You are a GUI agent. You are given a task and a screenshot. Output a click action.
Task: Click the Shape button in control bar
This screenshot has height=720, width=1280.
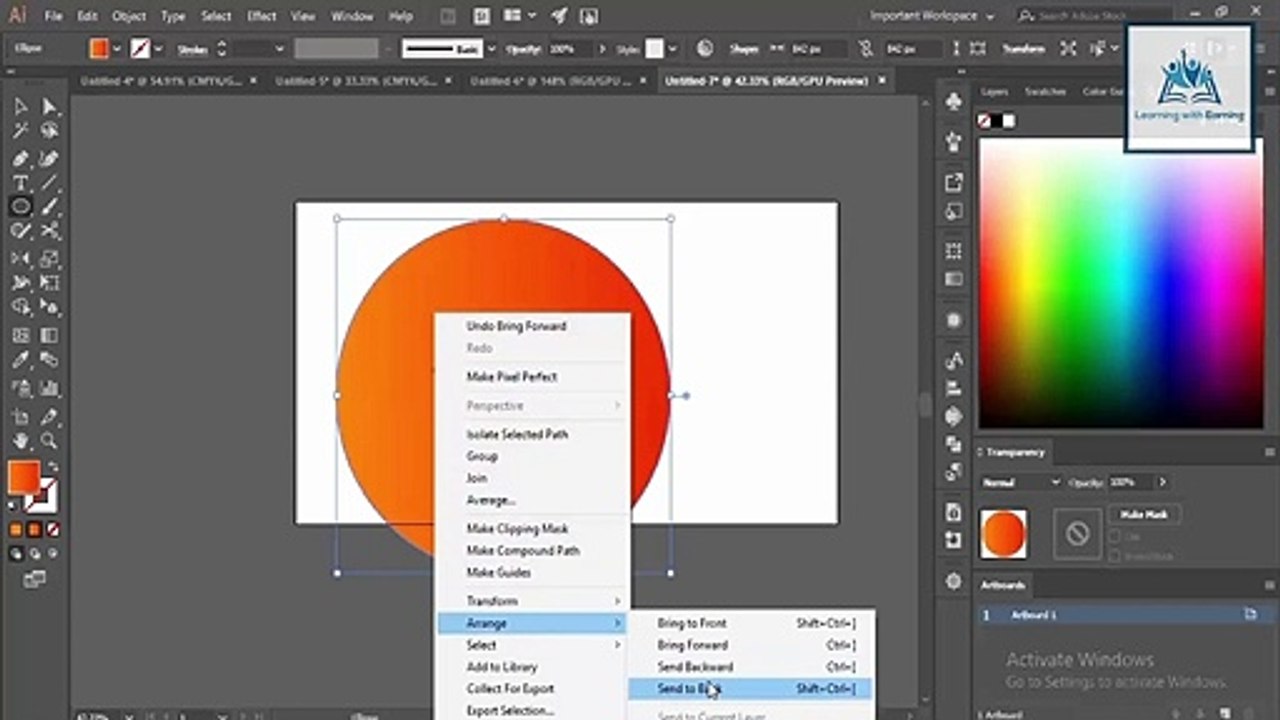tap(743, 48)
